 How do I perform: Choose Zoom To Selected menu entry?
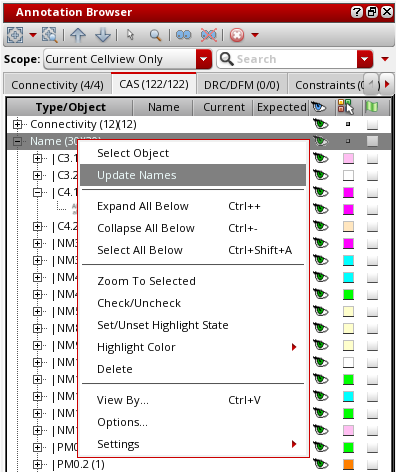[x=193, y=281]
